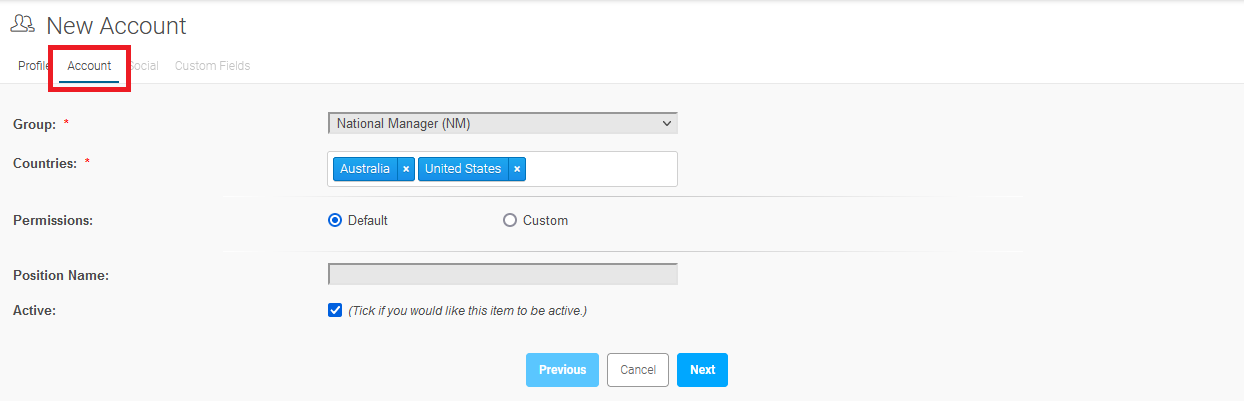Remove the United States country tag
The image size is (1244, 401).
tap(517, 169)
